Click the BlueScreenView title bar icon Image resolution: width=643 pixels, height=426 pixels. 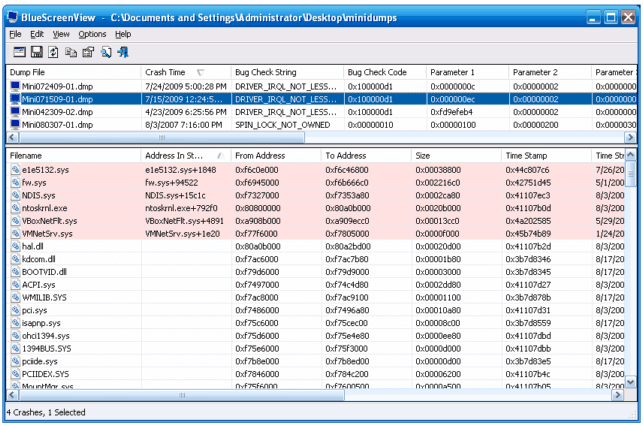coord(13,17)
